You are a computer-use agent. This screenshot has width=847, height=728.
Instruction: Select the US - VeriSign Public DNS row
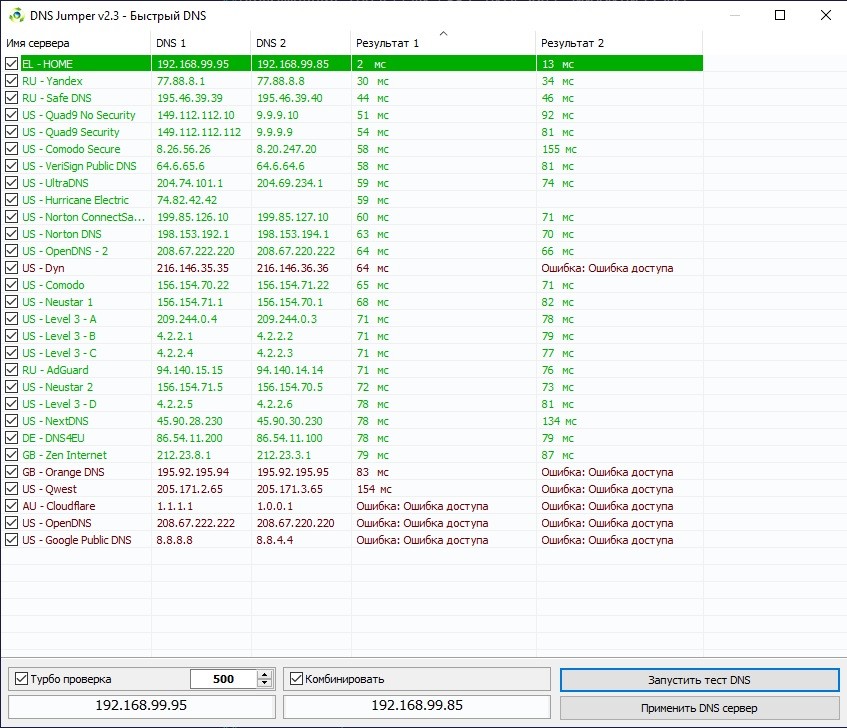(x=352, y=166)
